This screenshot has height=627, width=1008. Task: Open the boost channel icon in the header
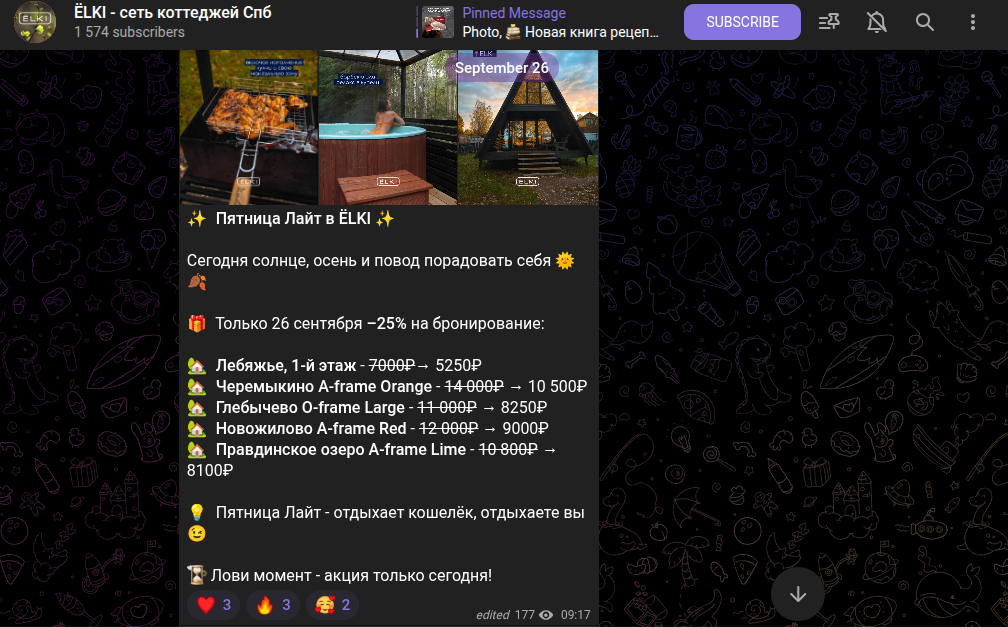pyautogui.click(x=829, y=22)
